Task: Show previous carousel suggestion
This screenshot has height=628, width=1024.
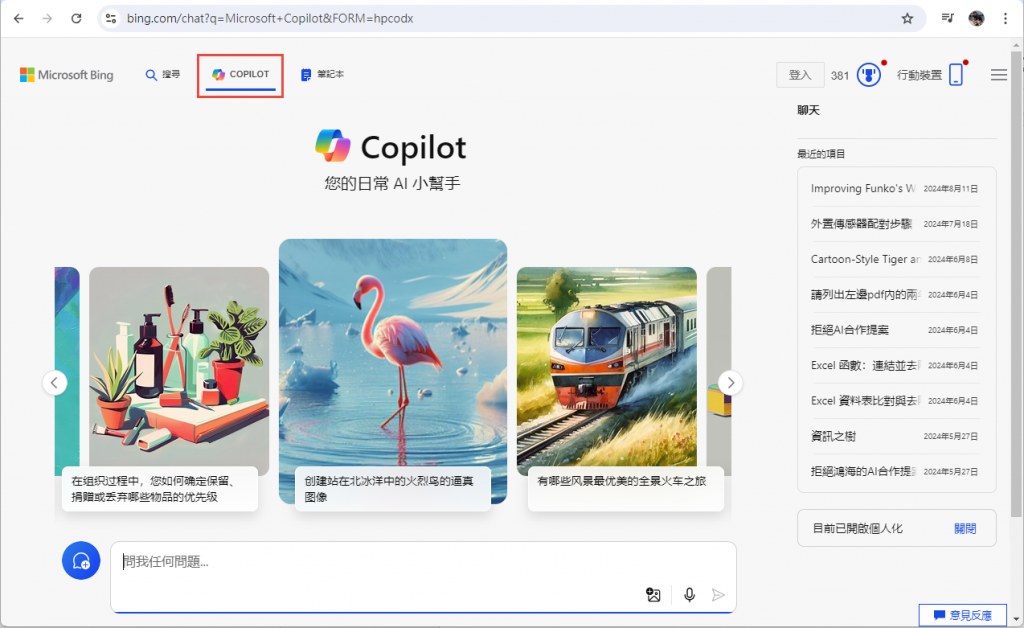Action: point(55,383)
